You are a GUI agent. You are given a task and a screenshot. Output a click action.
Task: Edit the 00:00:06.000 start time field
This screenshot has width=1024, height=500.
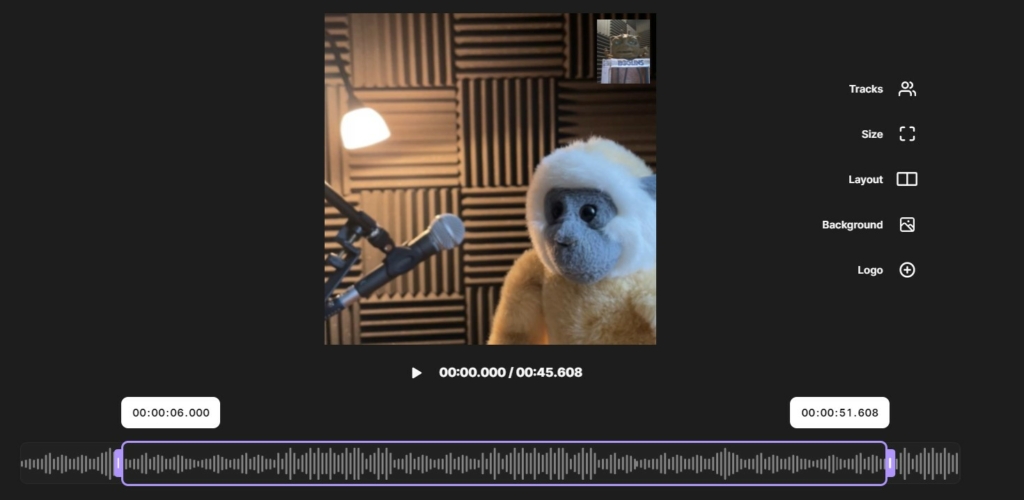170,413
